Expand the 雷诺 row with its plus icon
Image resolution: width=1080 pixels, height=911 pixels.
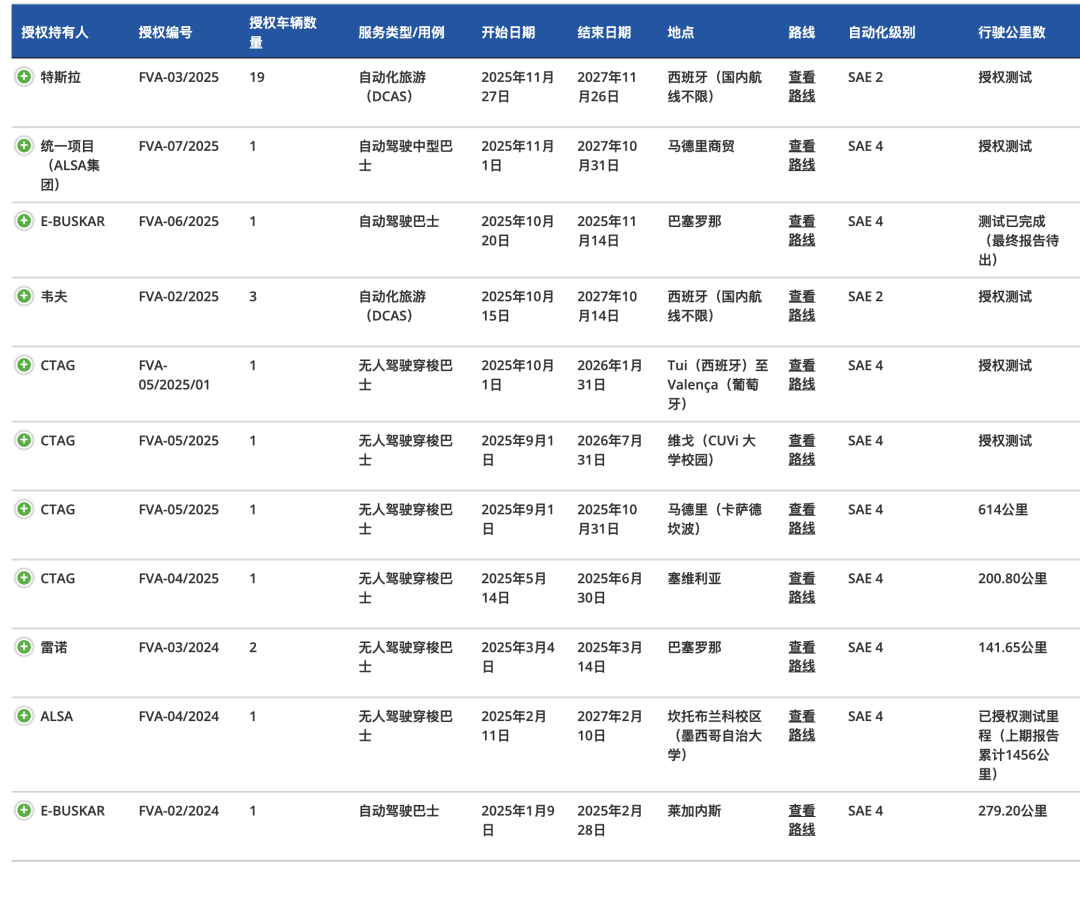coord(24,647)
